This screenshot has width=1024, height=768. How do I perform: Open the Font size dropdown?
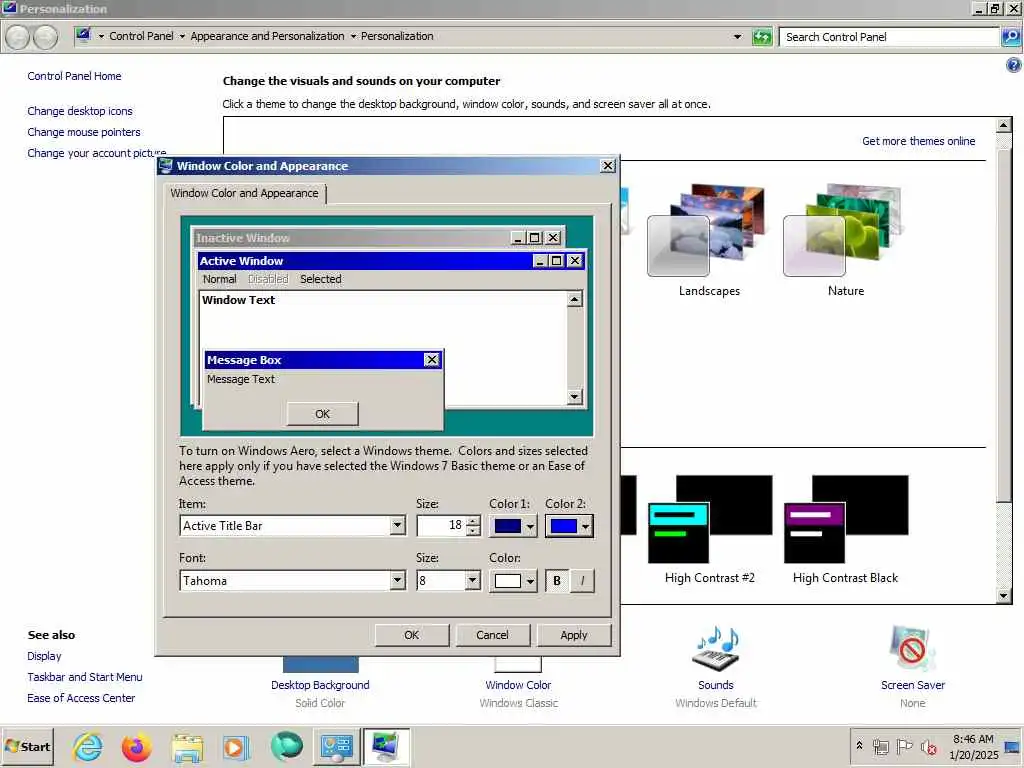473,581
